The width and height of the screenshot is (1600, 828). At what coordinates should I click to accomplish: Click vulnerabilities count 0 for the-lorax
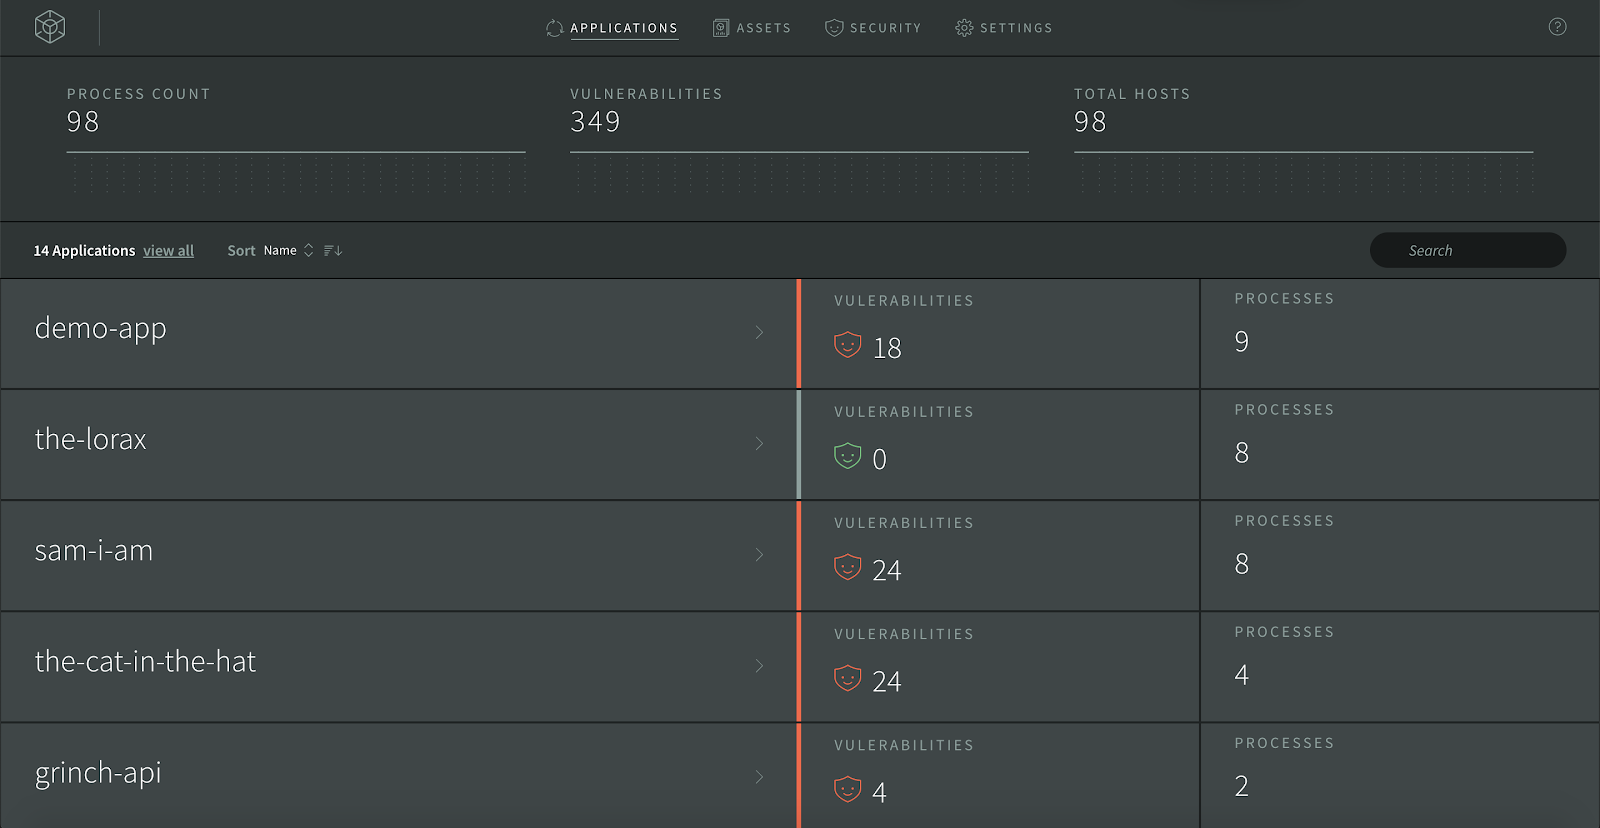[x=879, y=459]
